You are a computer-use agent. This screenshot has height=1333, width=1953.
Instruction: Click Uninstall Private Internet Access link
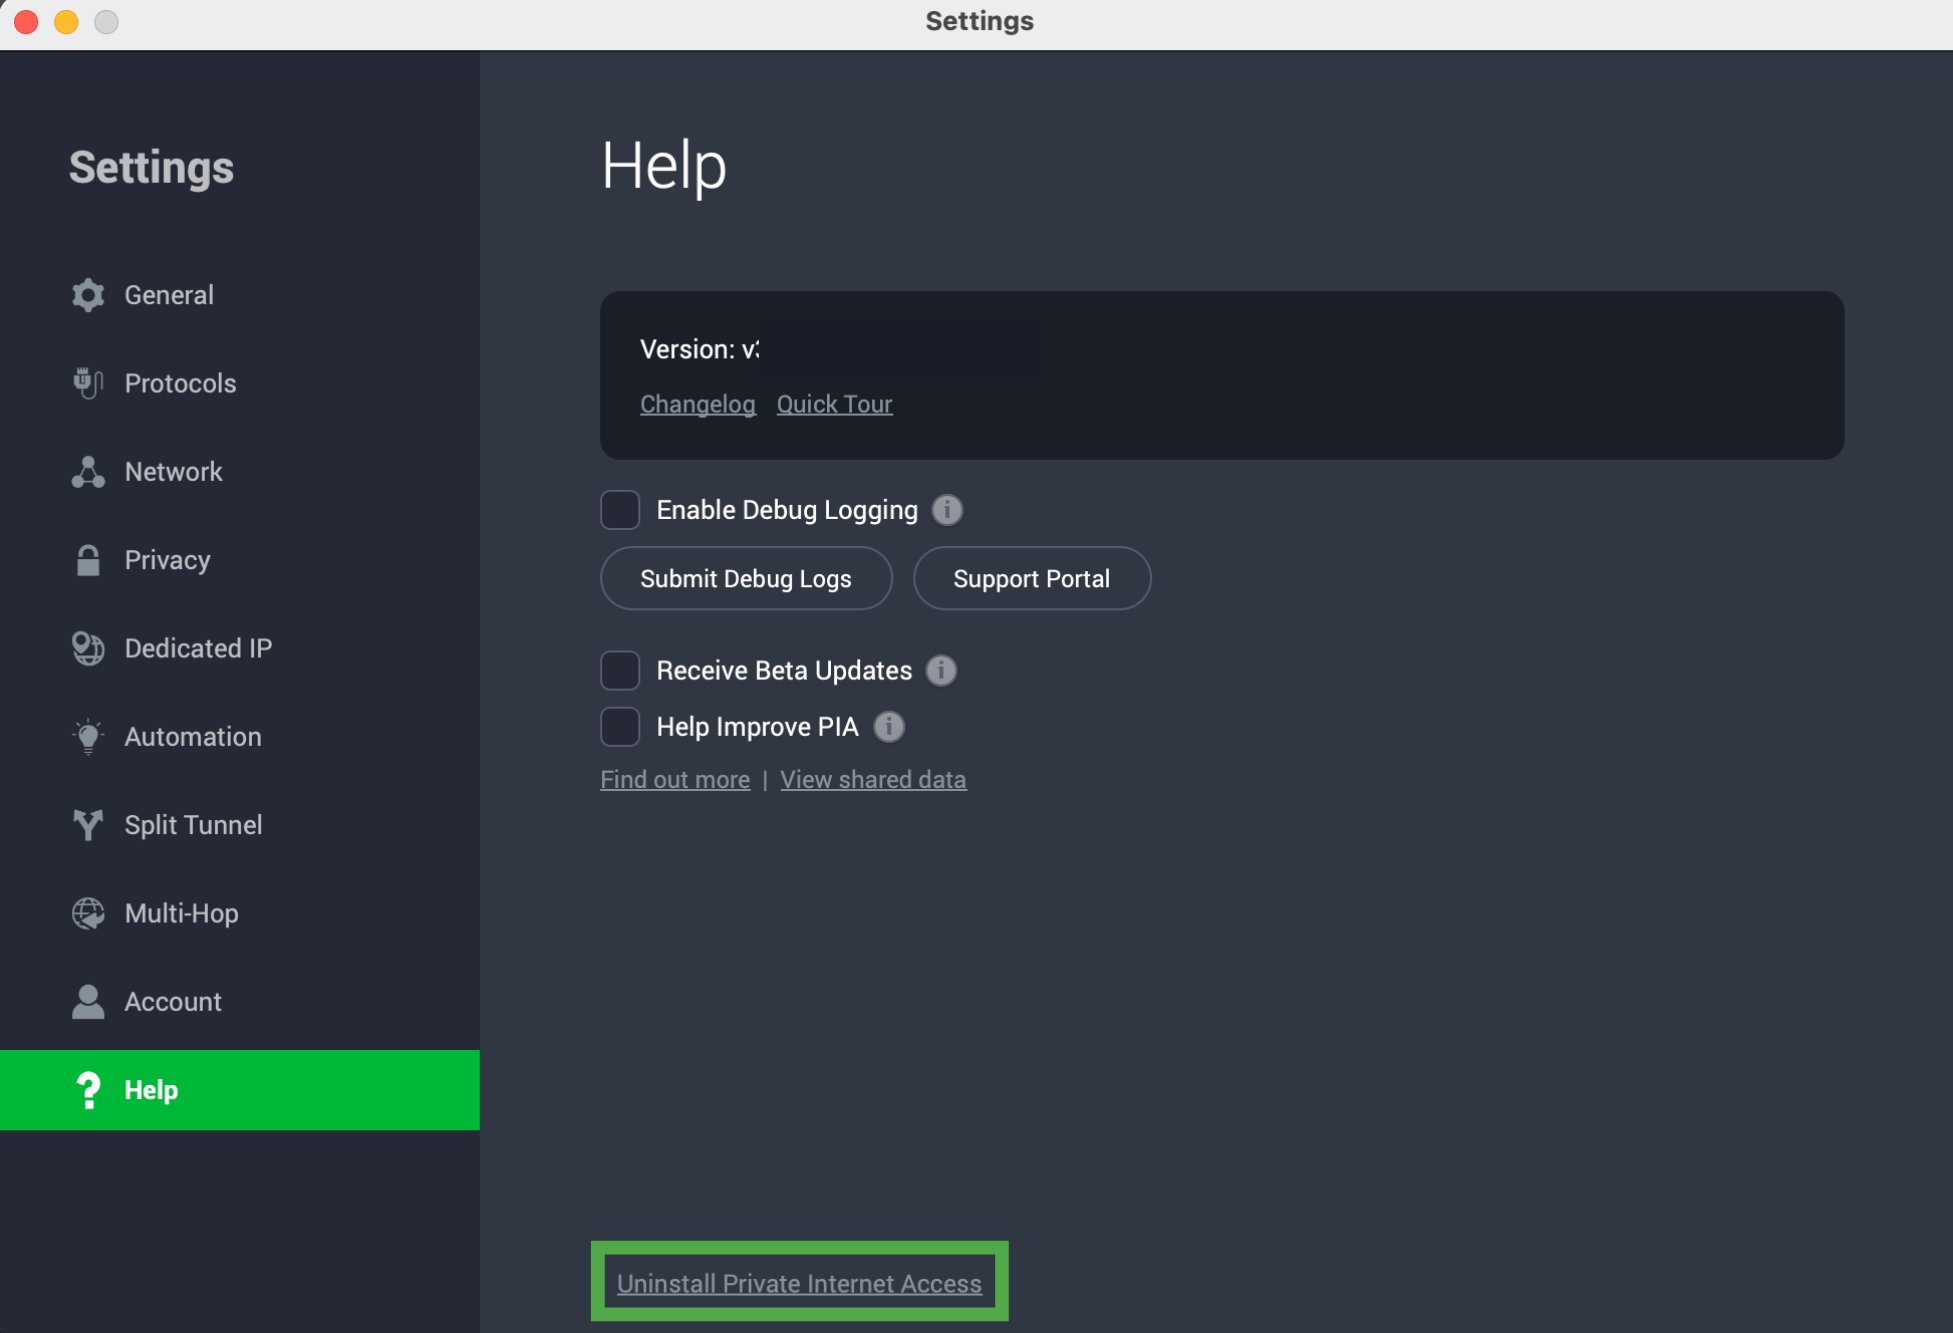(799, 1284)
